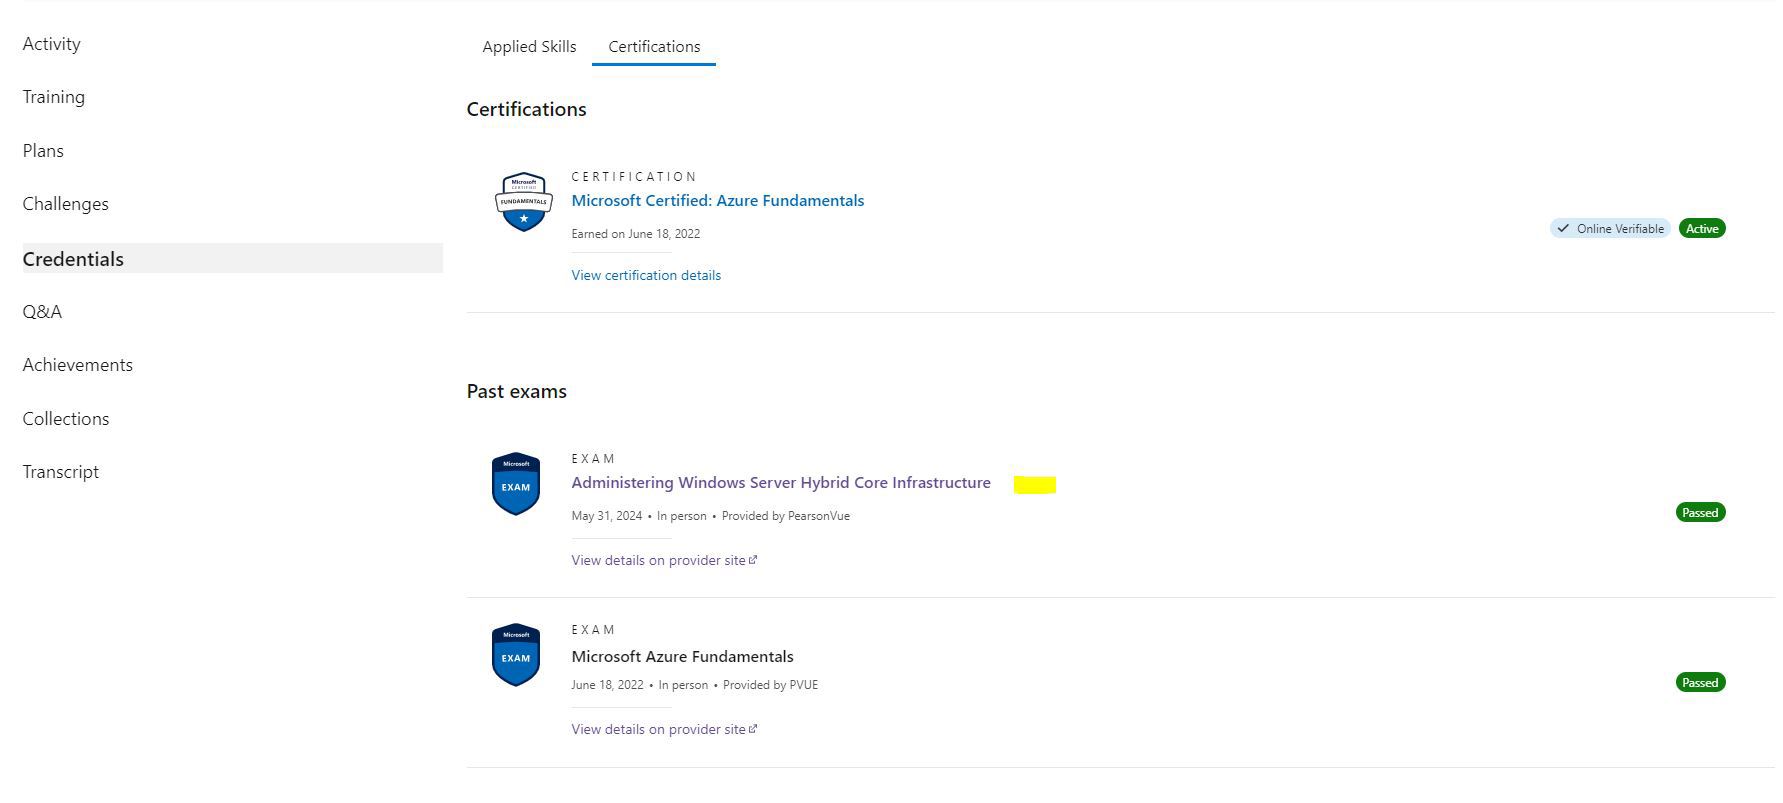Open Collections in the sidebar
Screen dimensions: 1783x803
65,419
